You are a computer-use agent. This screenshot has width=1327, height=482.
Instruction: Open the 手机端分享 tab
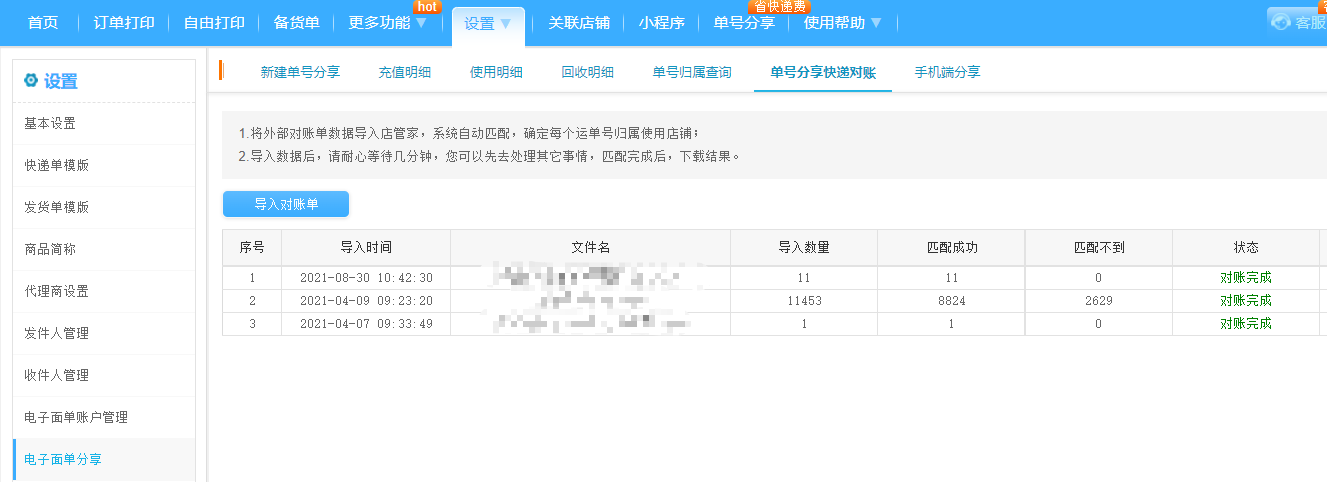pyautogui.click(x=947, y=72)
